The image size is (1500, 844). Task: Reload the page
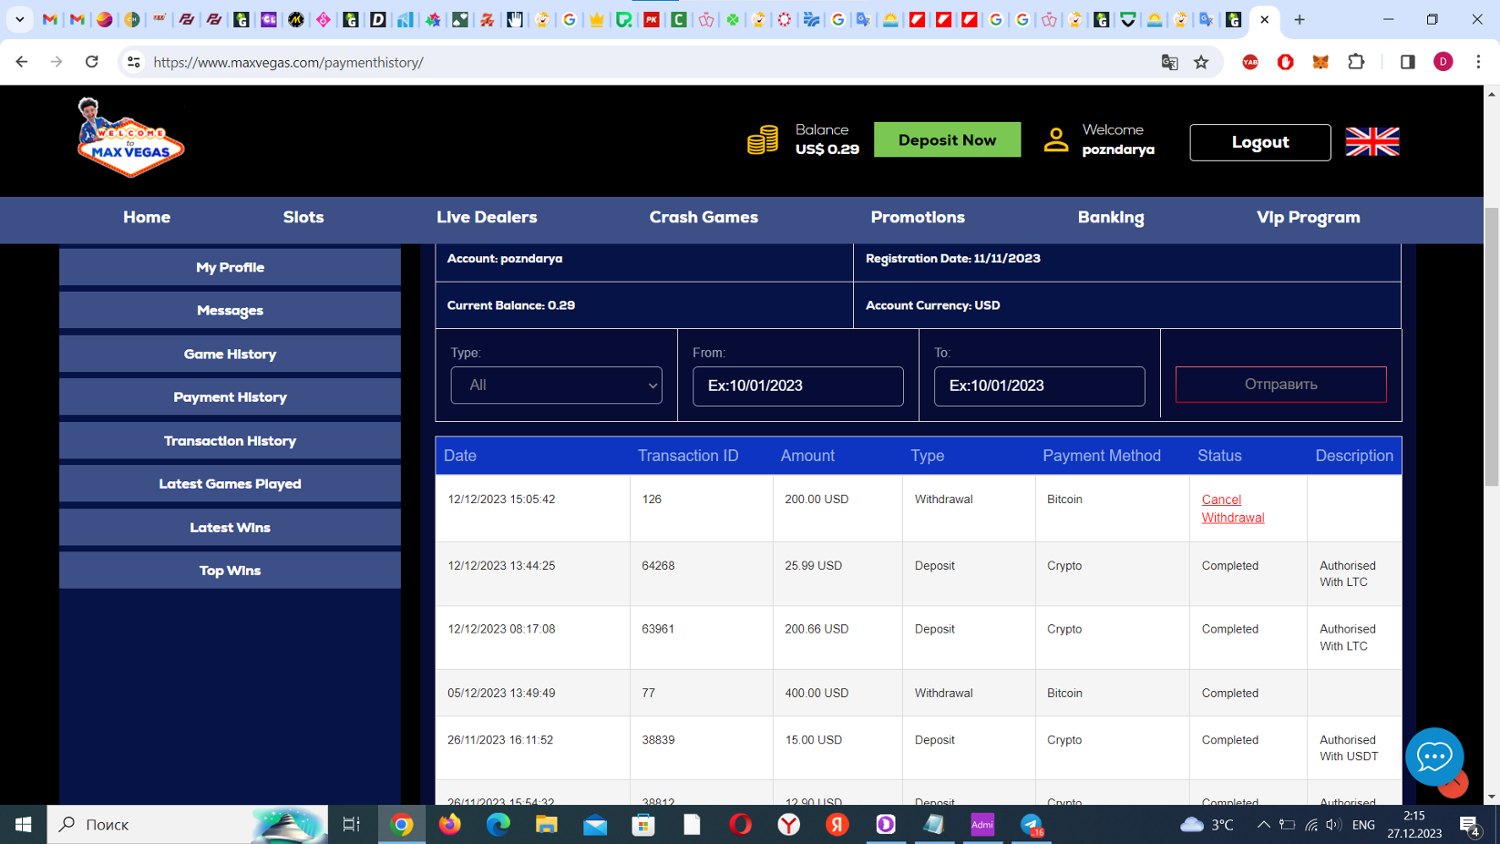pyautogui.click(x=92, y=62)
